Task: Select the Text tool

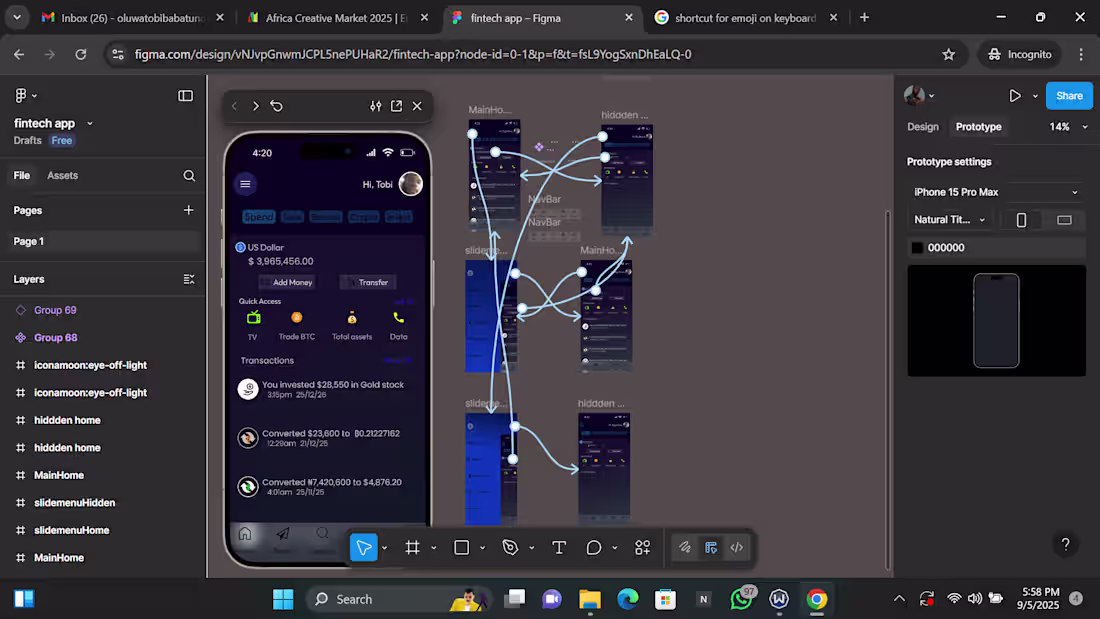Action: pos(559,547)
